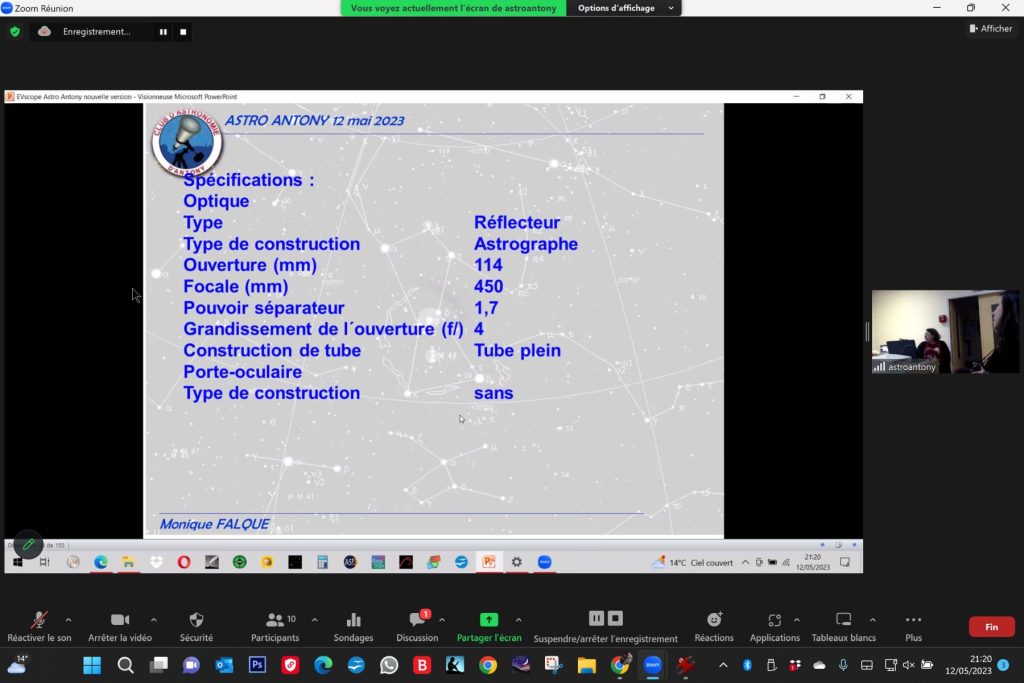Screen dimensions: 1024x683
Task: Click the Afficher view button
Action: (991, 28)
